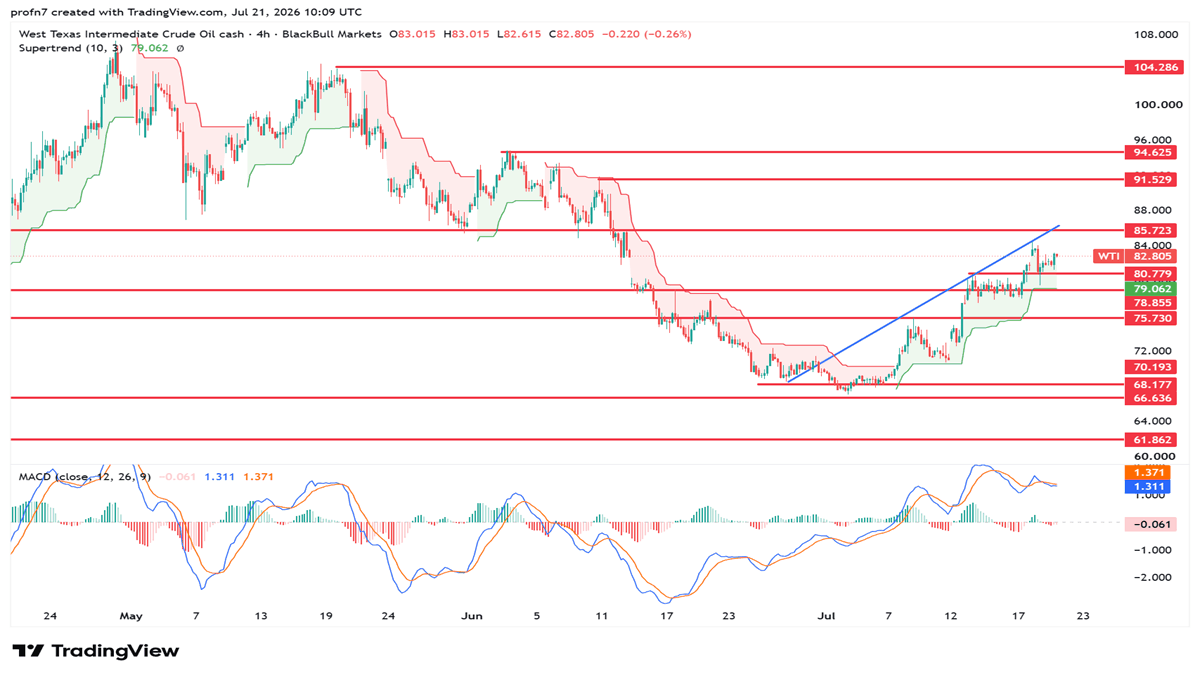
Task: Click the Jun label on time axis
Action: (473, 616)
